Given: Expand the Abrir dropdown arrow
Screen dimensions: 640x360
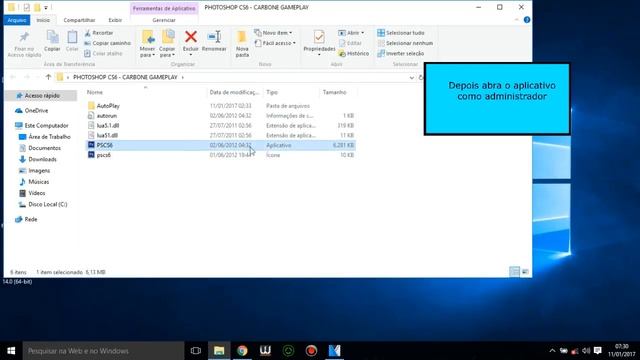Looking at the screenshot, I should pos(362,33).
